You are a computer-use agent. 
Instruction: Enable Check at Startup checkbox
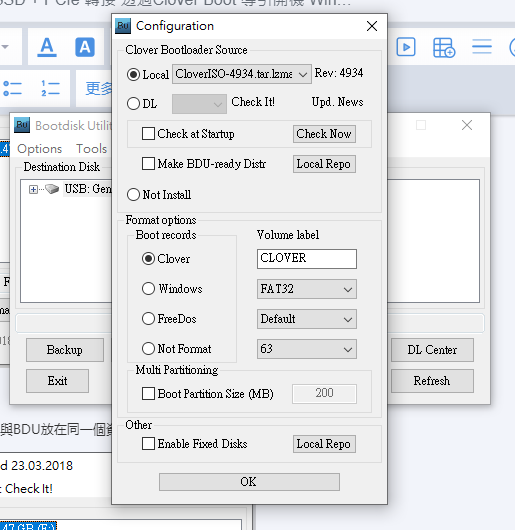[148, 134]
